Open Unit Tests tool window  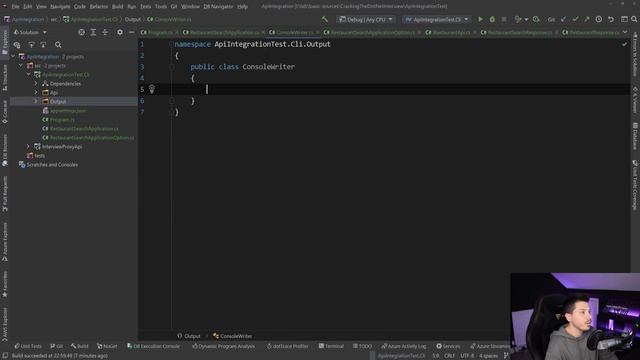click(28, 346)
